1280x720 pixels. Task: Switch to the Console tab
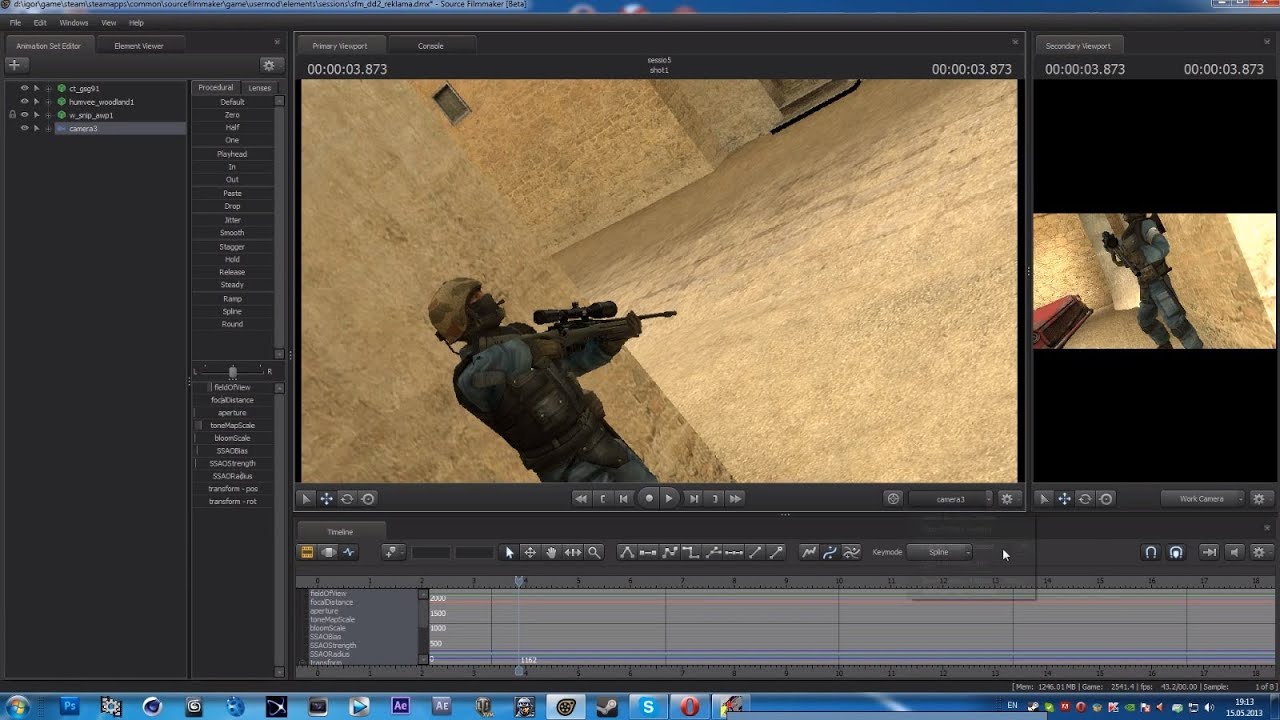431,46
